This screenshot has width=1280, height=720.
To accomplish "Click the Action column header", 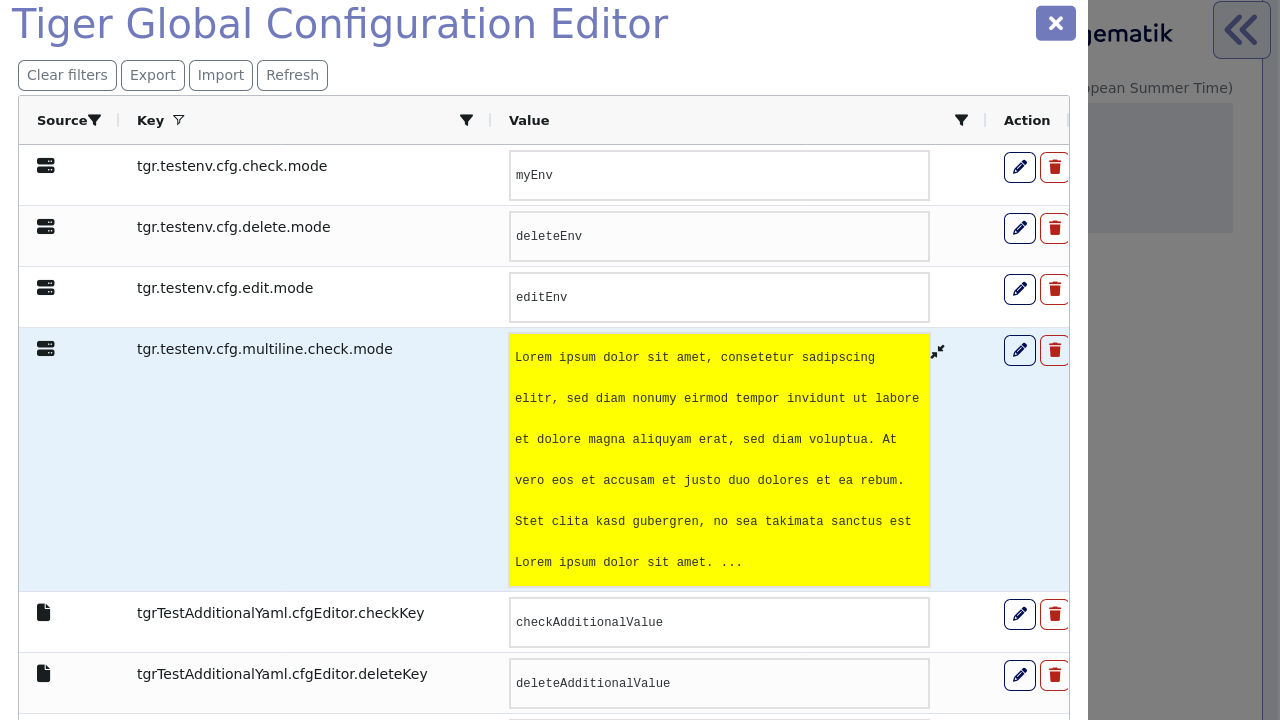I will pyautogui.click(x=1027, y=120).
